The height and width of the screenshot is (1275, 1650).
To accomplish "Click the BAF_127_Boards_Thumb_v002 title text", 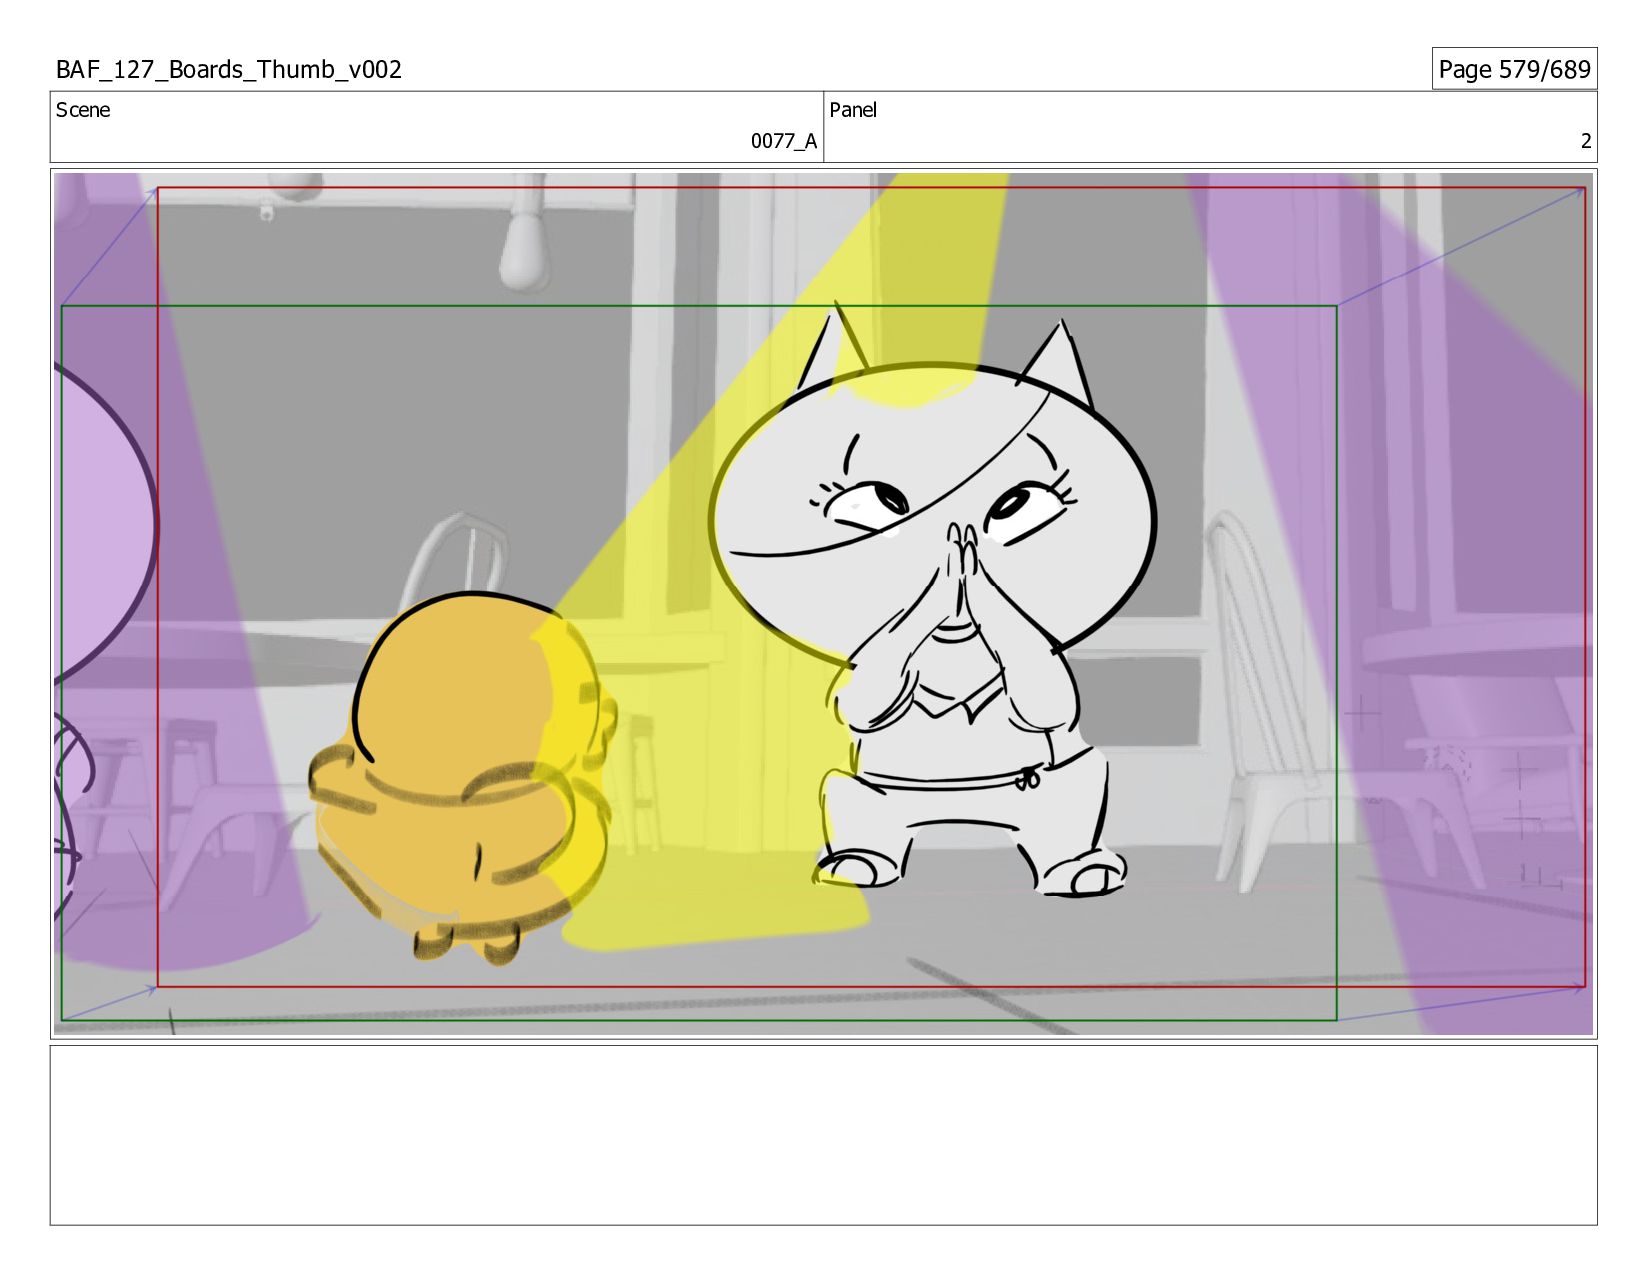I will 229,70.
